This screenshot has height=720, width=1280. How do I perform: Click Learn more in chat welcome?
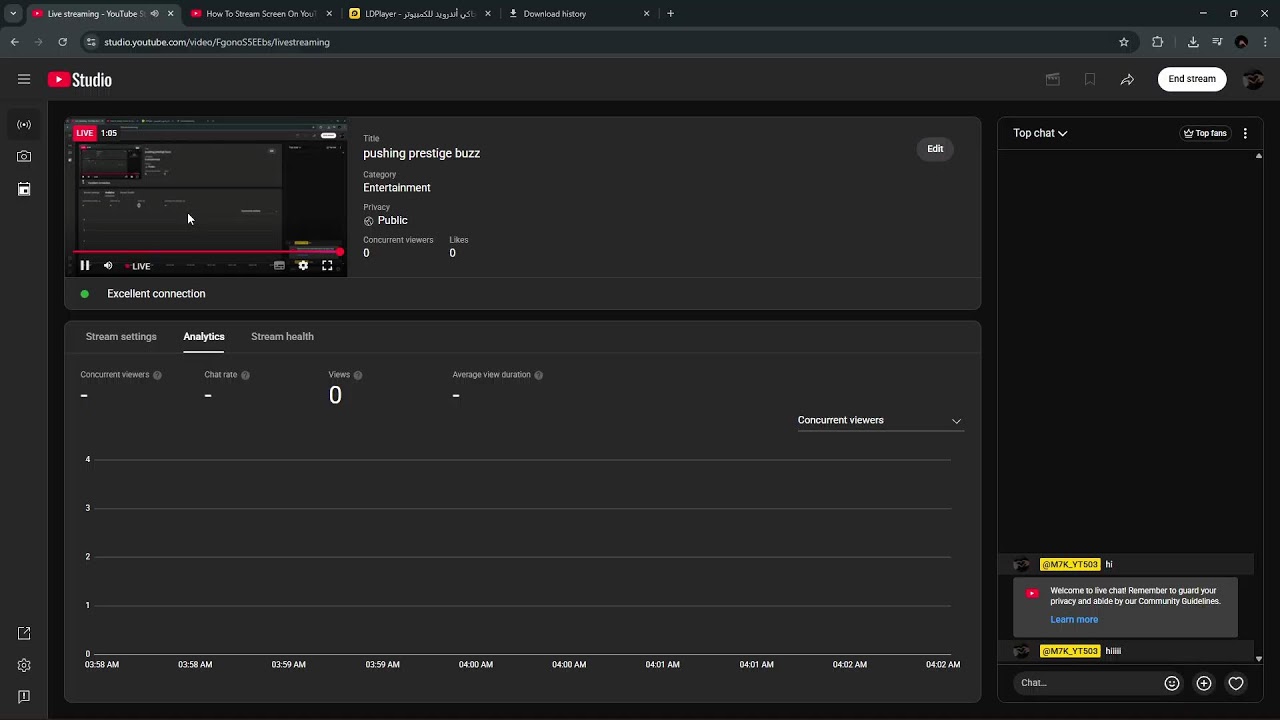pos(1074,620)
